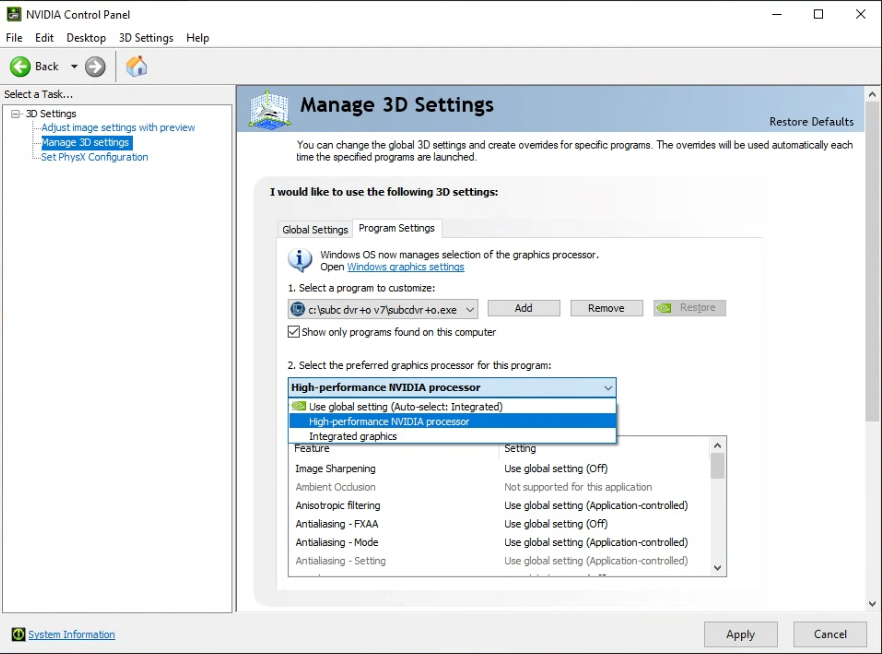Open the Back history dropdown arrow
Screen dimensions: 882x654
72,67
